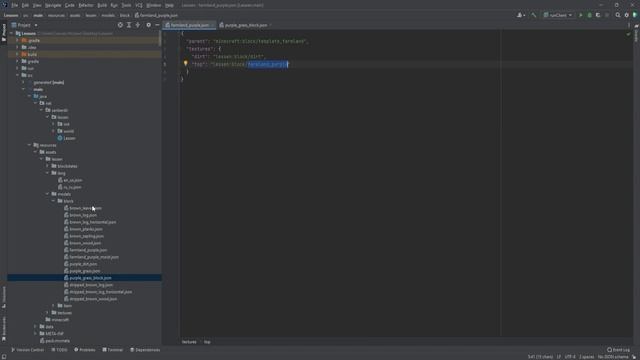The height and width of the screenshot is (360, 640).
Task: Open the File menu
Action: [15, 5]
